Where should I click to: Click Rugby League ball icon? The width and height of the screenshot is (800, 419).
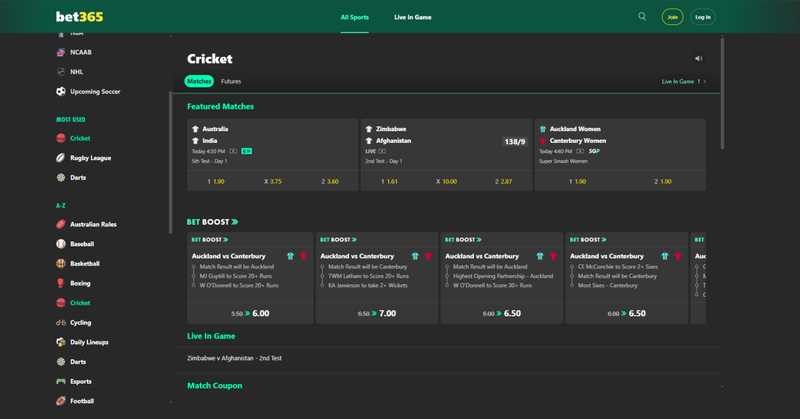61,158
